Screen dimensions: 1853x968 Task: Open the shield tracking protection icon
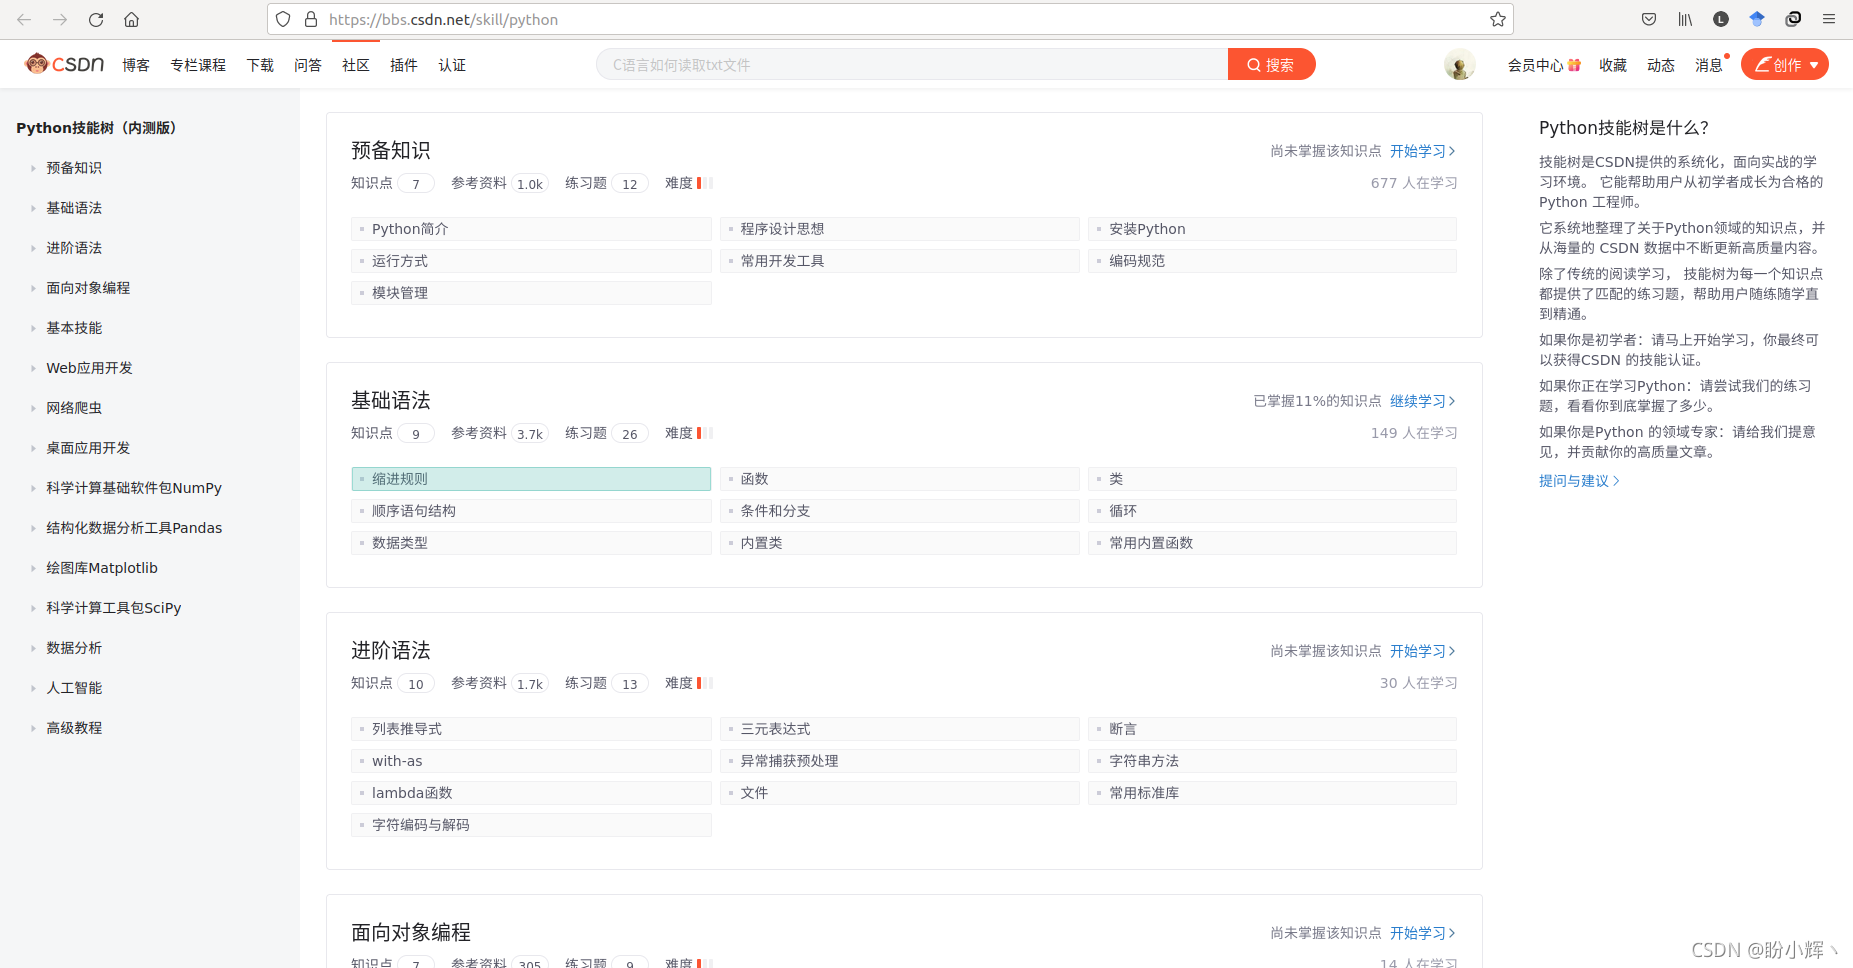pyautogui.click(x=283, y=19)
